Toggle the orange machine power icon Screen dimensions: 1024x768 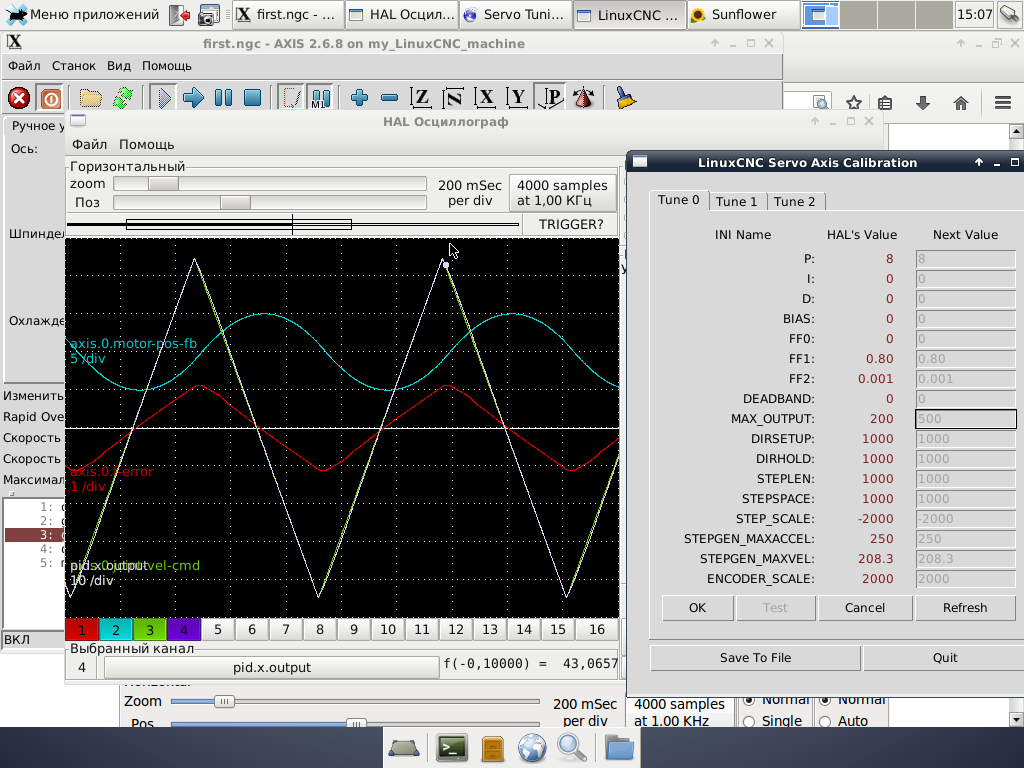49,98
